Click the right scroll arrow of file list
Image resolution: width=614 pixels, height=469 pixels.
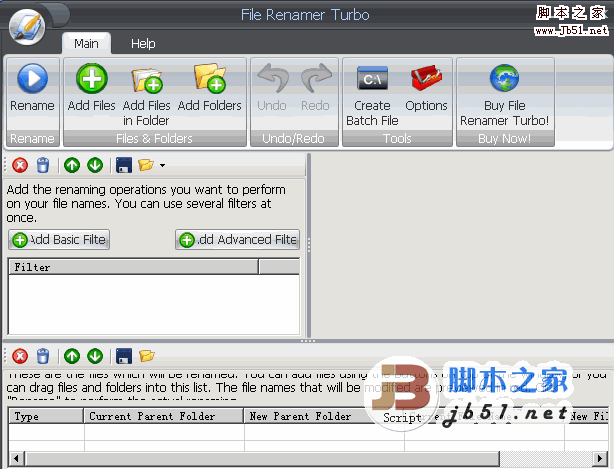600,458
